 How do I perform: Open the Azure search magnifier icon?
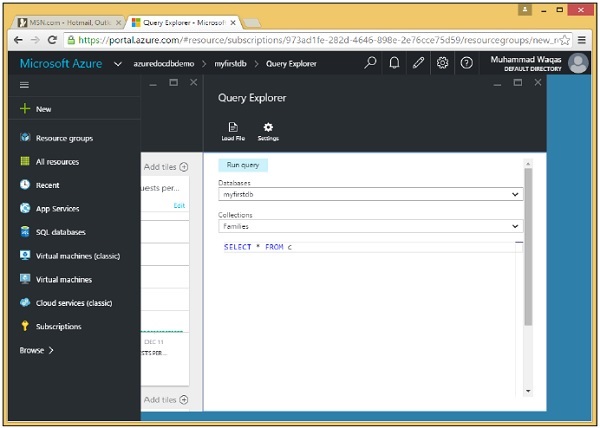click(371, 63)
